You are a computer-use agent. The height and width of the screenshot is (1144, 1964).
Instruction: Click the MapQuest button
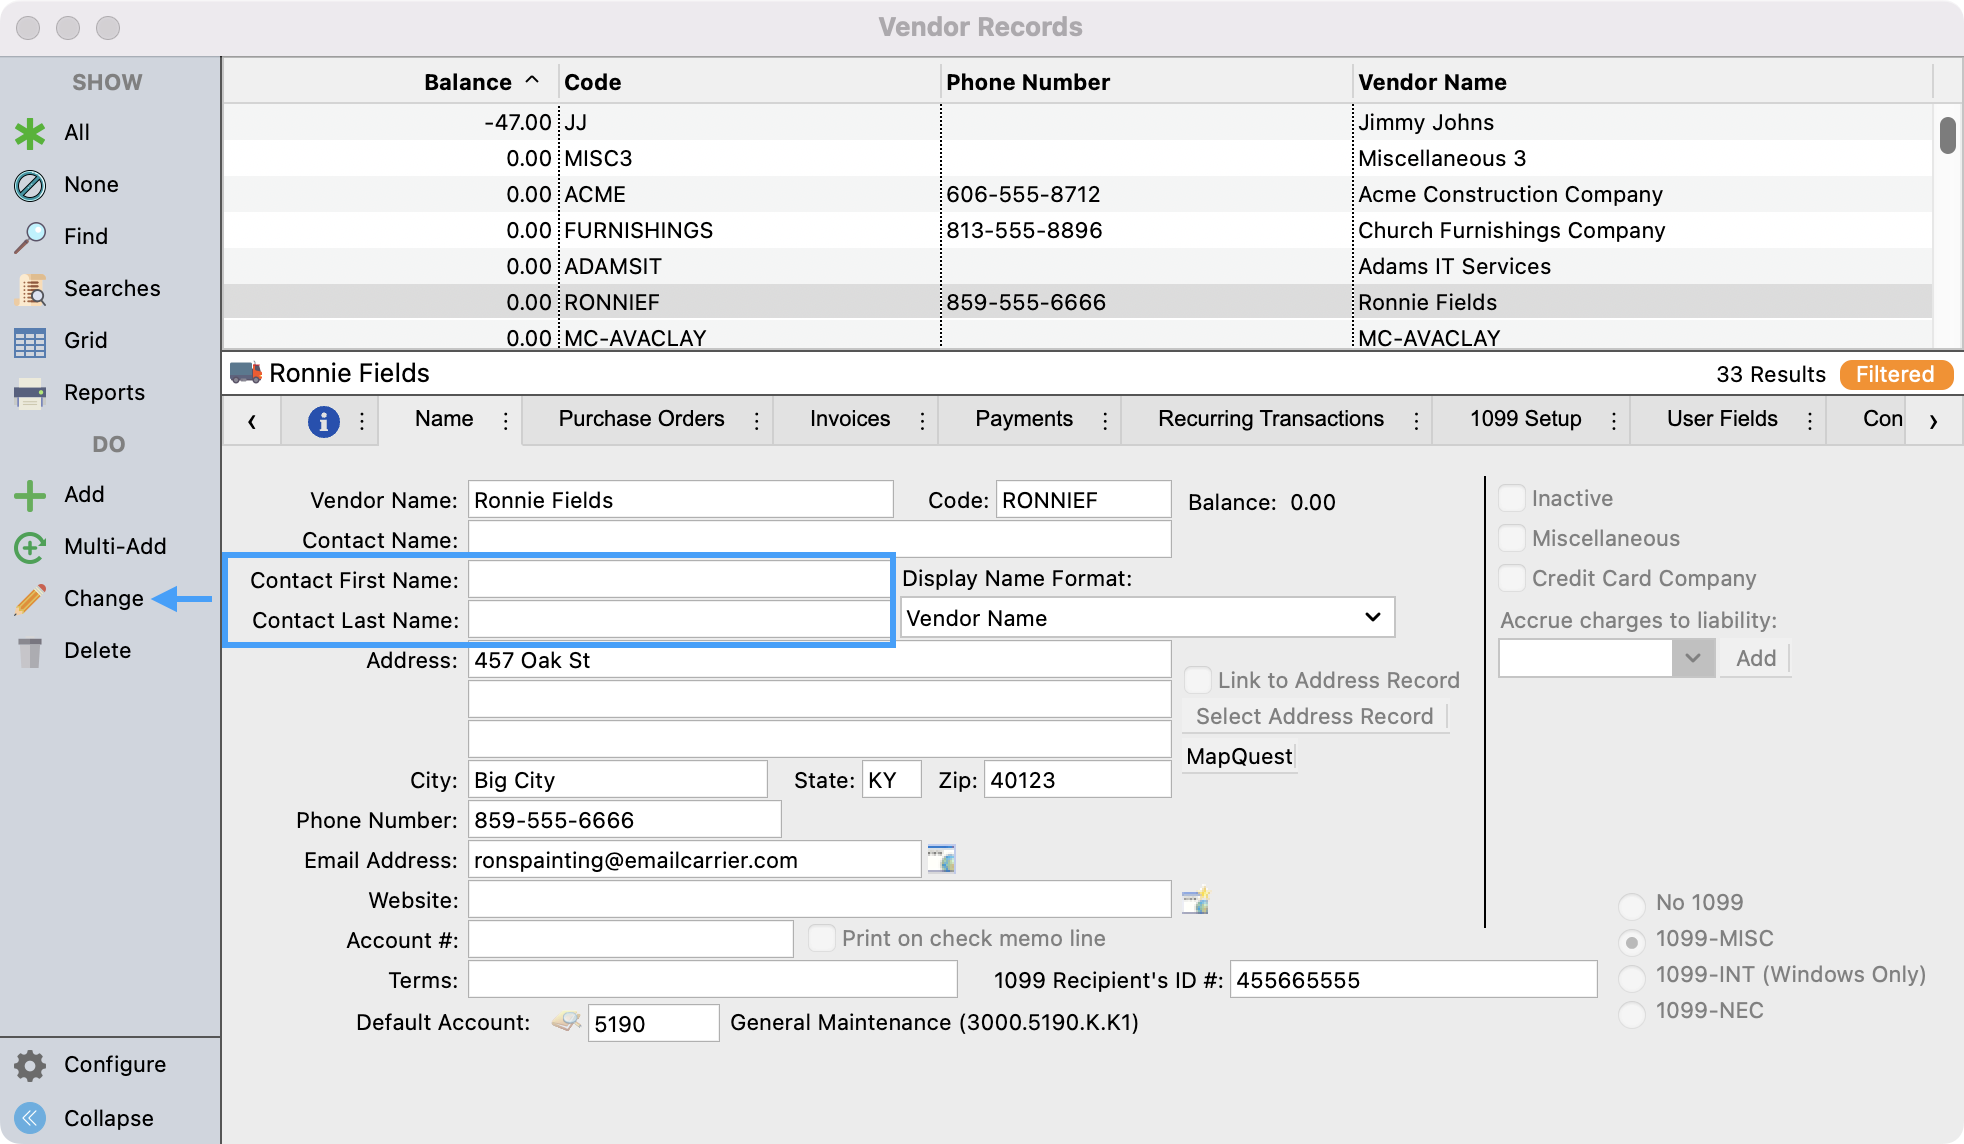pyautogui.click(x=1239, y=757)
